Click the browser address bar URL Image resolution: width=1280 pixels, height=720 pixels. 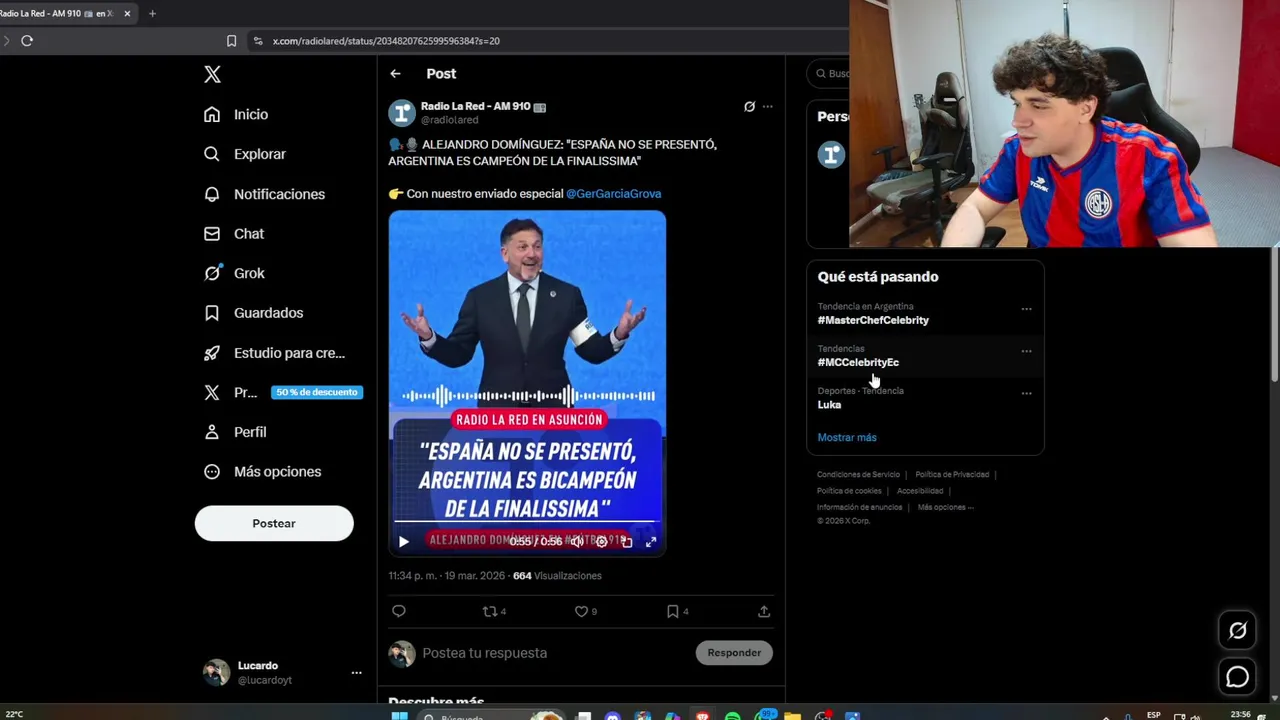[386, 41]
